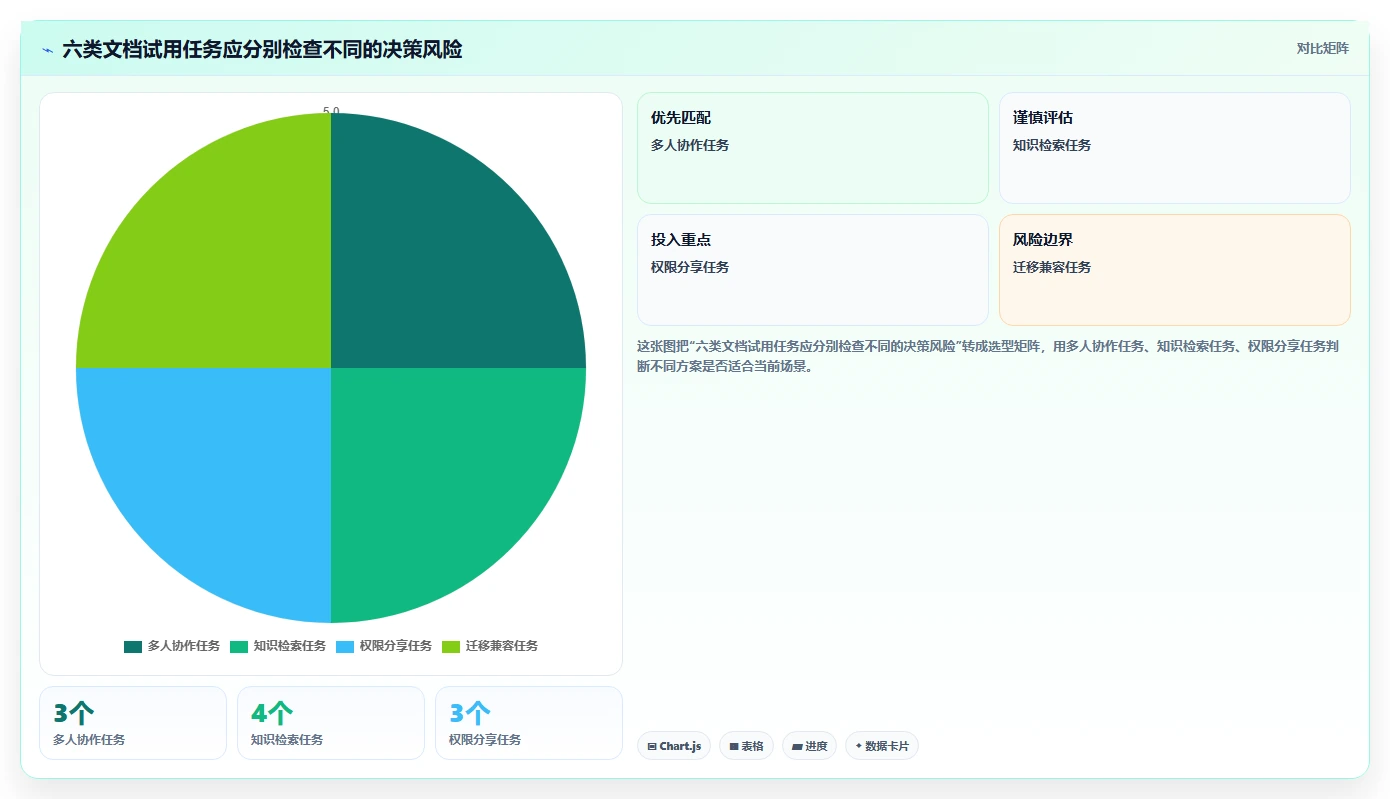Select the 表格 tag chip
Screen dimensions: 1390x799
pyautogui.click(x=746, y=746)
